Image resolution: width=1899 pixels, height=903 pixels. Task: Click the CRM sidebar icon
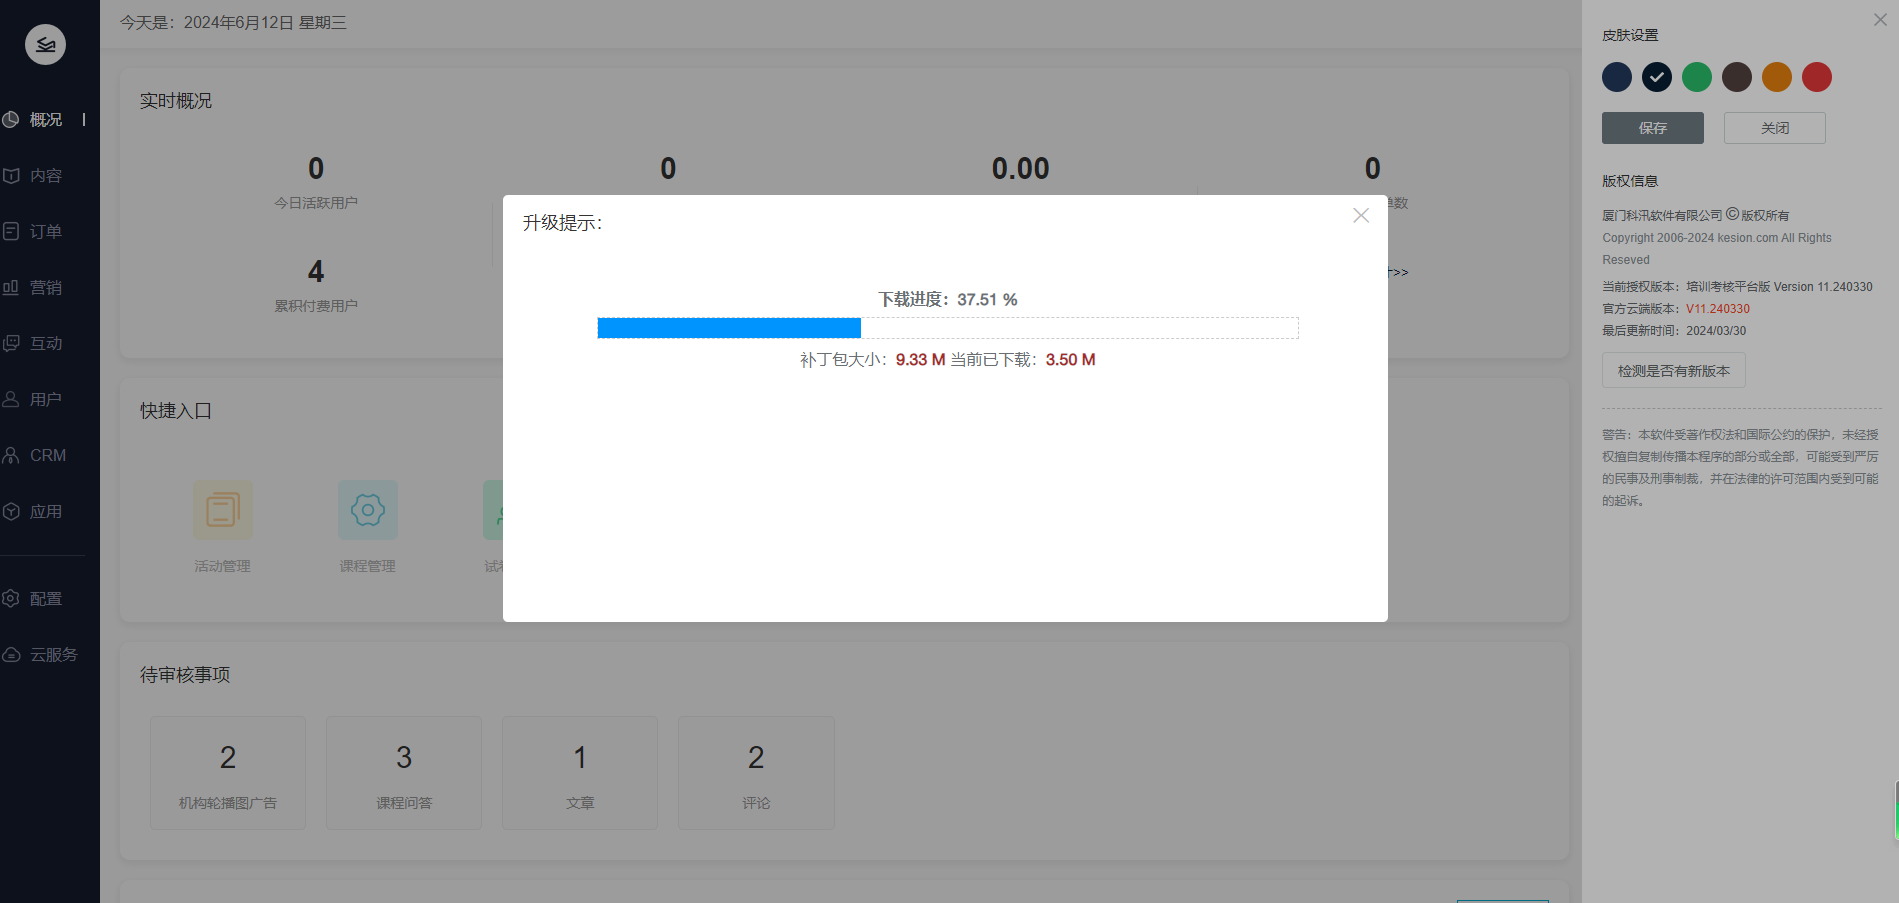pos(11,455)
